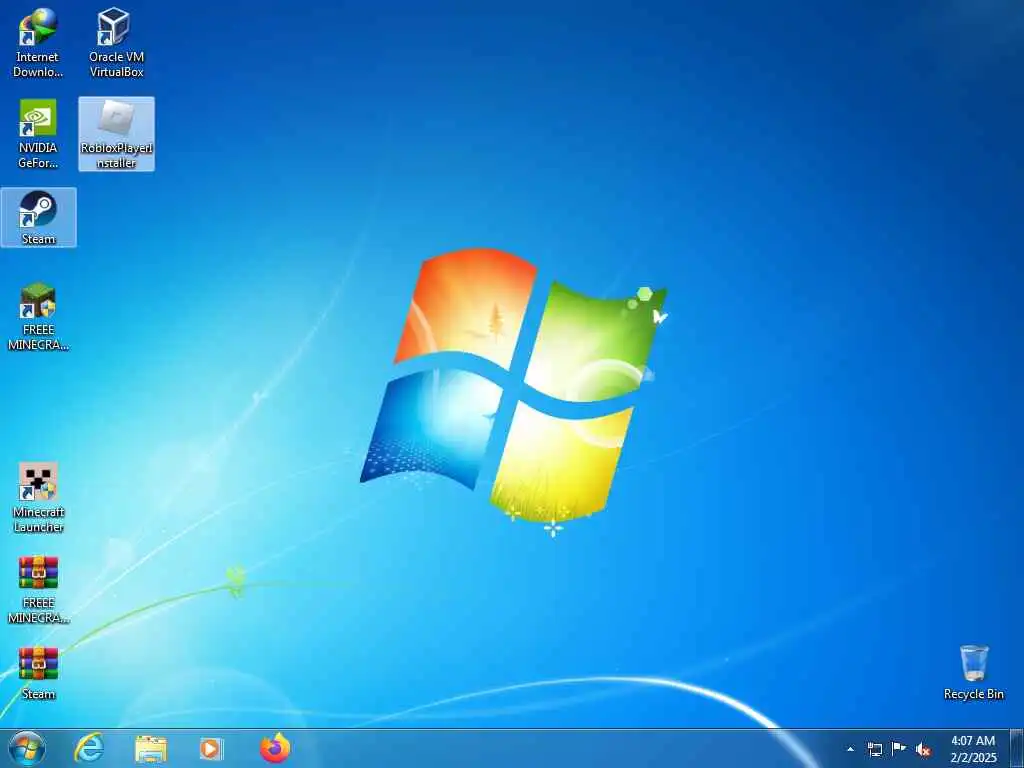Click the muted volume speaker icon
This screenshot has height=768, width=1024.
click(x=923, y=749)
